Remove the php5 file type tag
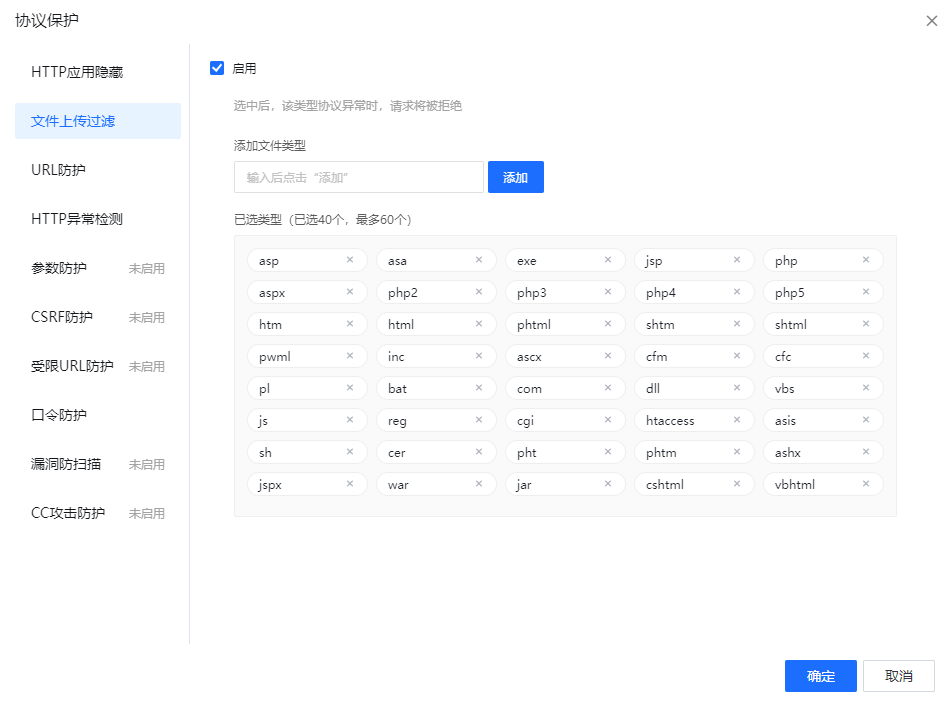Screen dimensions: 951x702 [x=866, y=292]
